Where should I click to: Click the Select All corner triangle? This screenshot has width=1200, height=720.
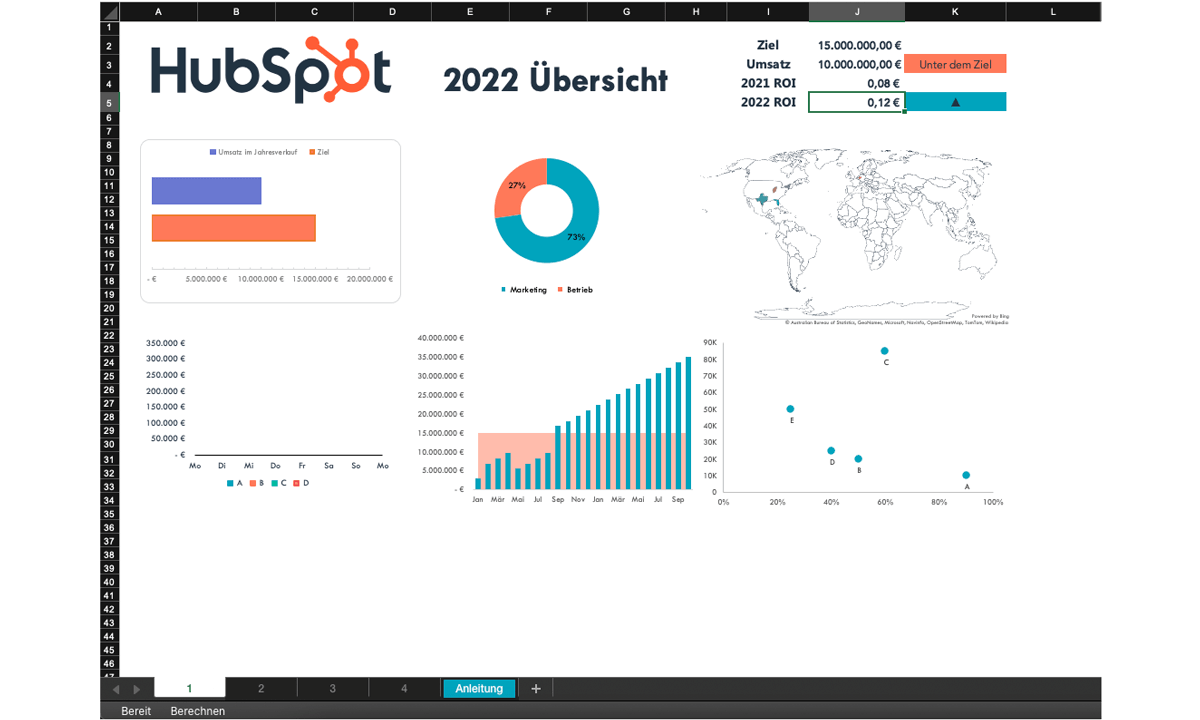tap(109, 11)
